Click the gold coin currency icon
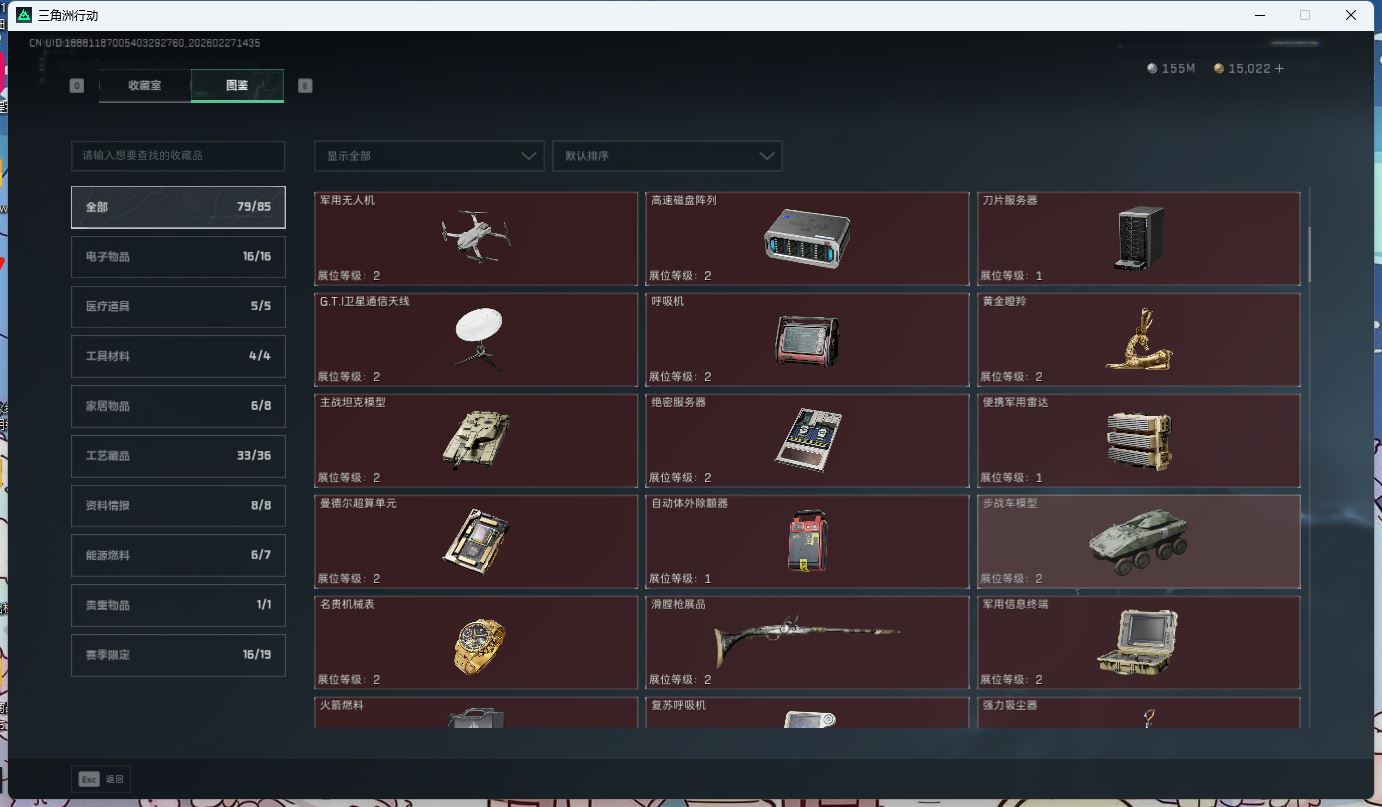This screenshot has width=1382, height=807. (x=1219, y=68)
